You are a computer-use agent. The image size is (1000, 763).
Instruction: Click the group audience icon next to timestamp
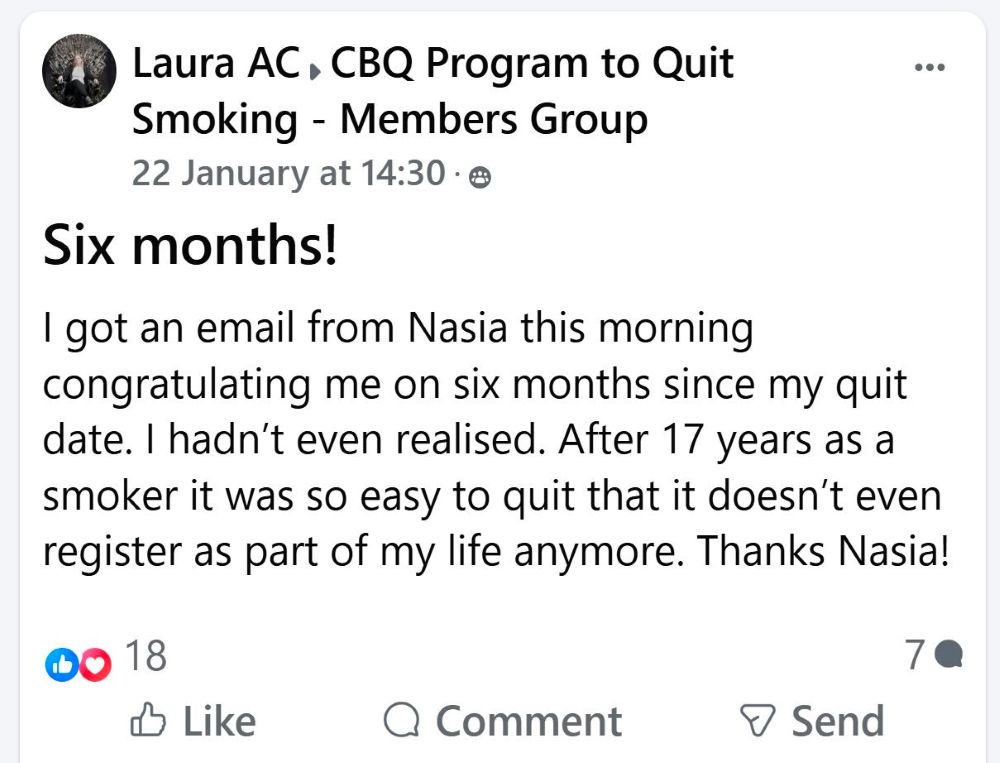[x=482, y=174]
